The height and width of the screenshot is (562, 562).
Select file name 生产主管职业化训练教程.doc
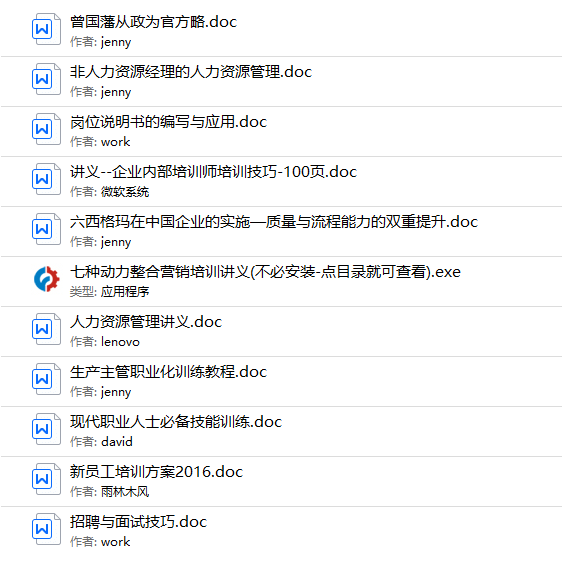(168, 372)
